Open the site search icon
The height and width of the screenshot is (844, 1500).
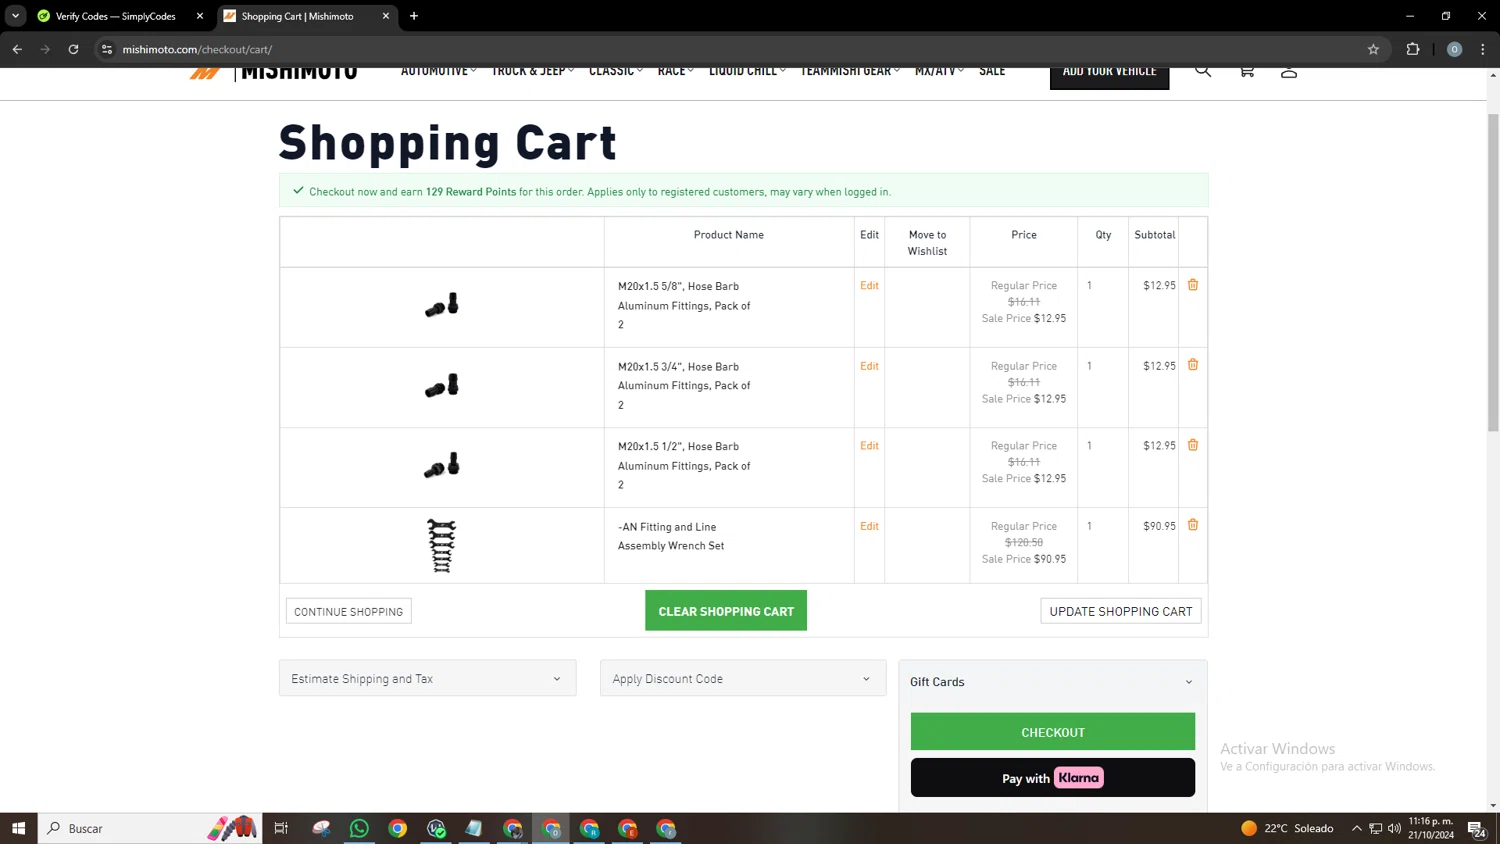(x=1203, y=71)
